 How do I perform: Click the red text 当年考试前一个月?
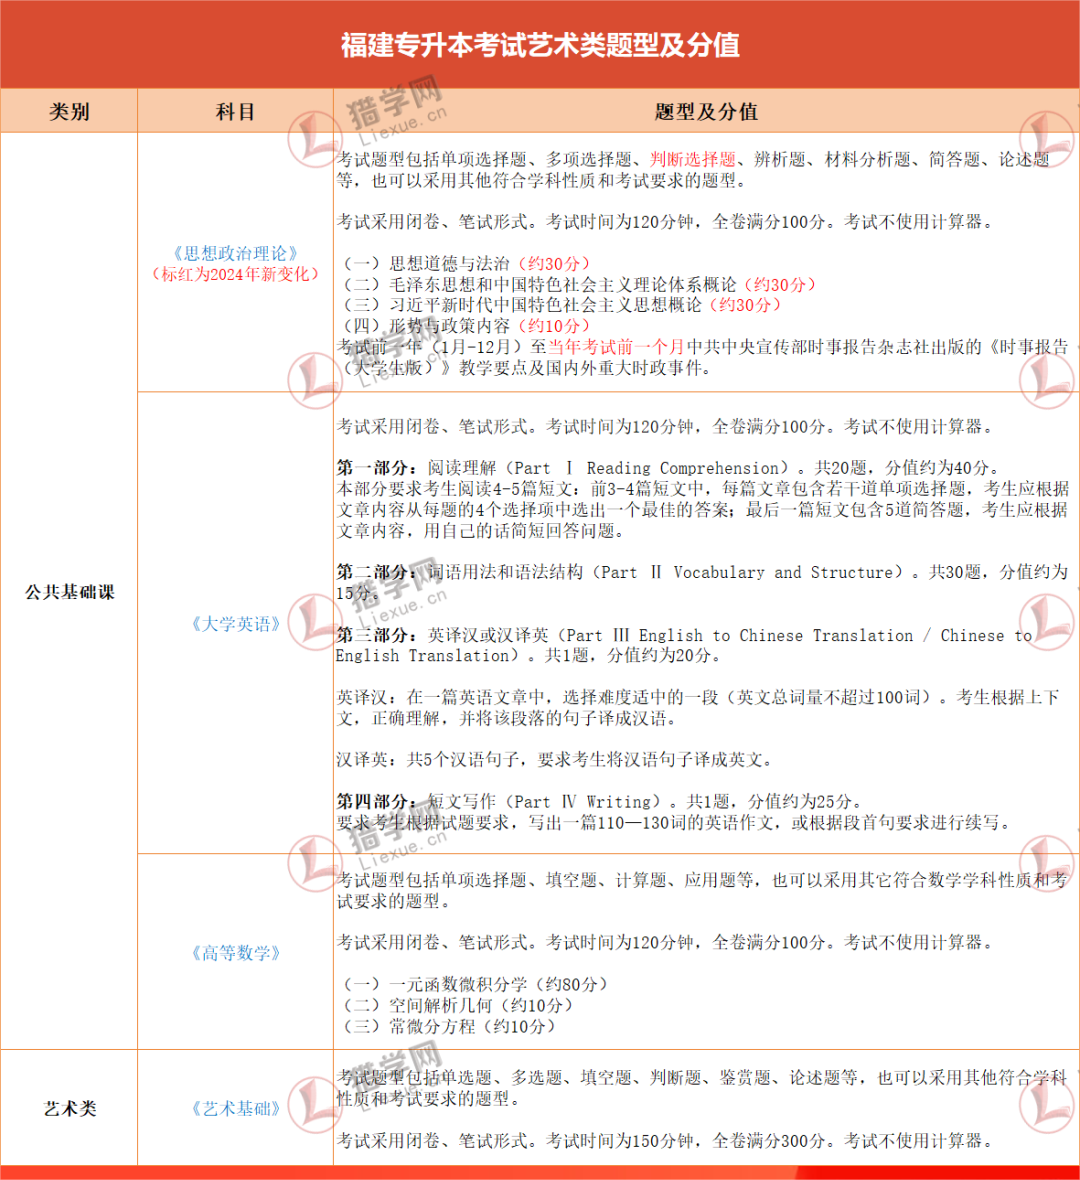tap(616, 347)
